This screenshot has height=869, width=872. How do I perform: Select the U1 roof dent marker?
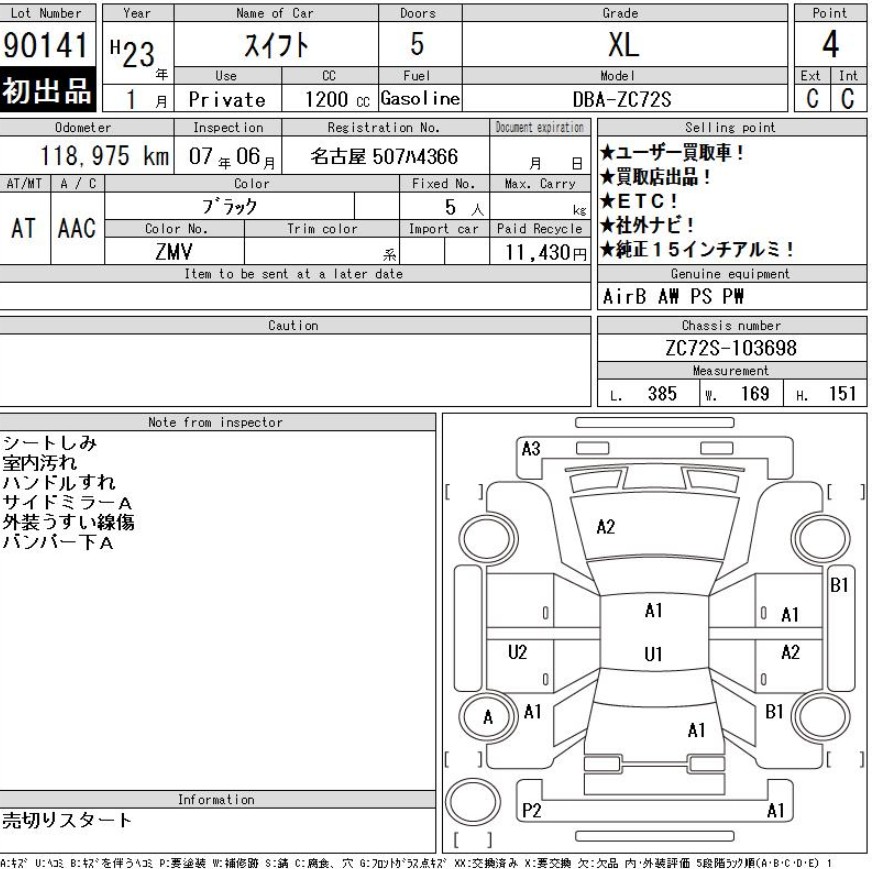pos(653,655)
